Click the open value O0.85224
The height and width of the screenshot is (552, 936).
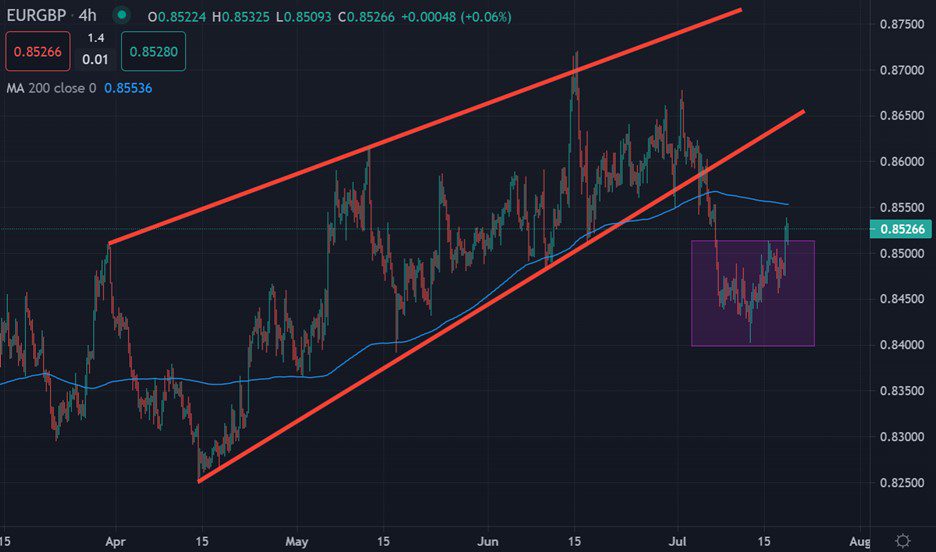[x=177, y=17]
